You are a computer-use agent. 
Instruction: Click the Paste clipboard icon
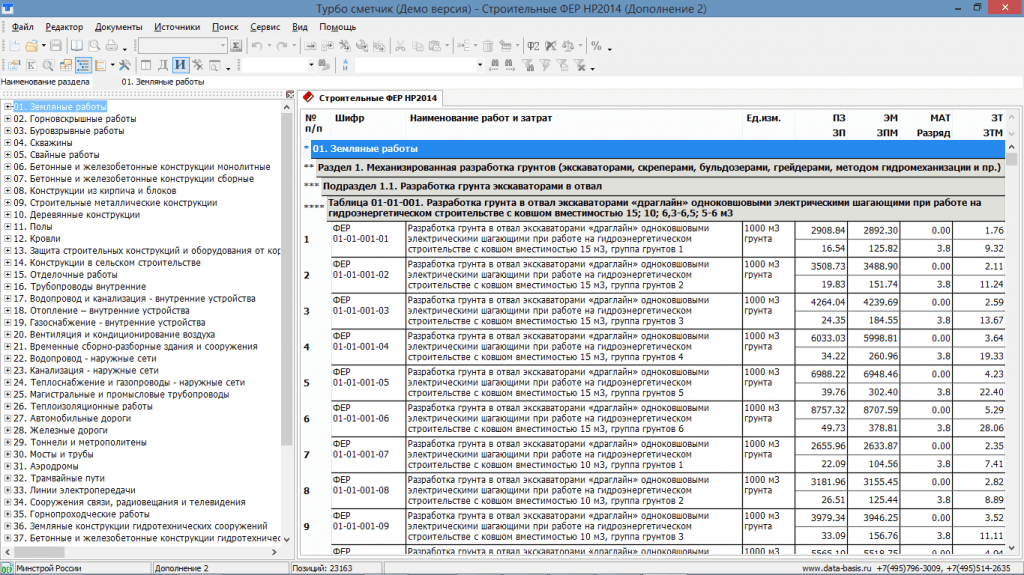point(434,46)
